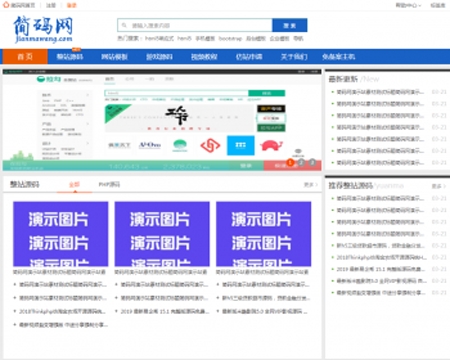The width and height of the screenshot is (450, 360).
Task: Click the 注册 link at top left
Action: pyautogui.click(x=51, y=5)
